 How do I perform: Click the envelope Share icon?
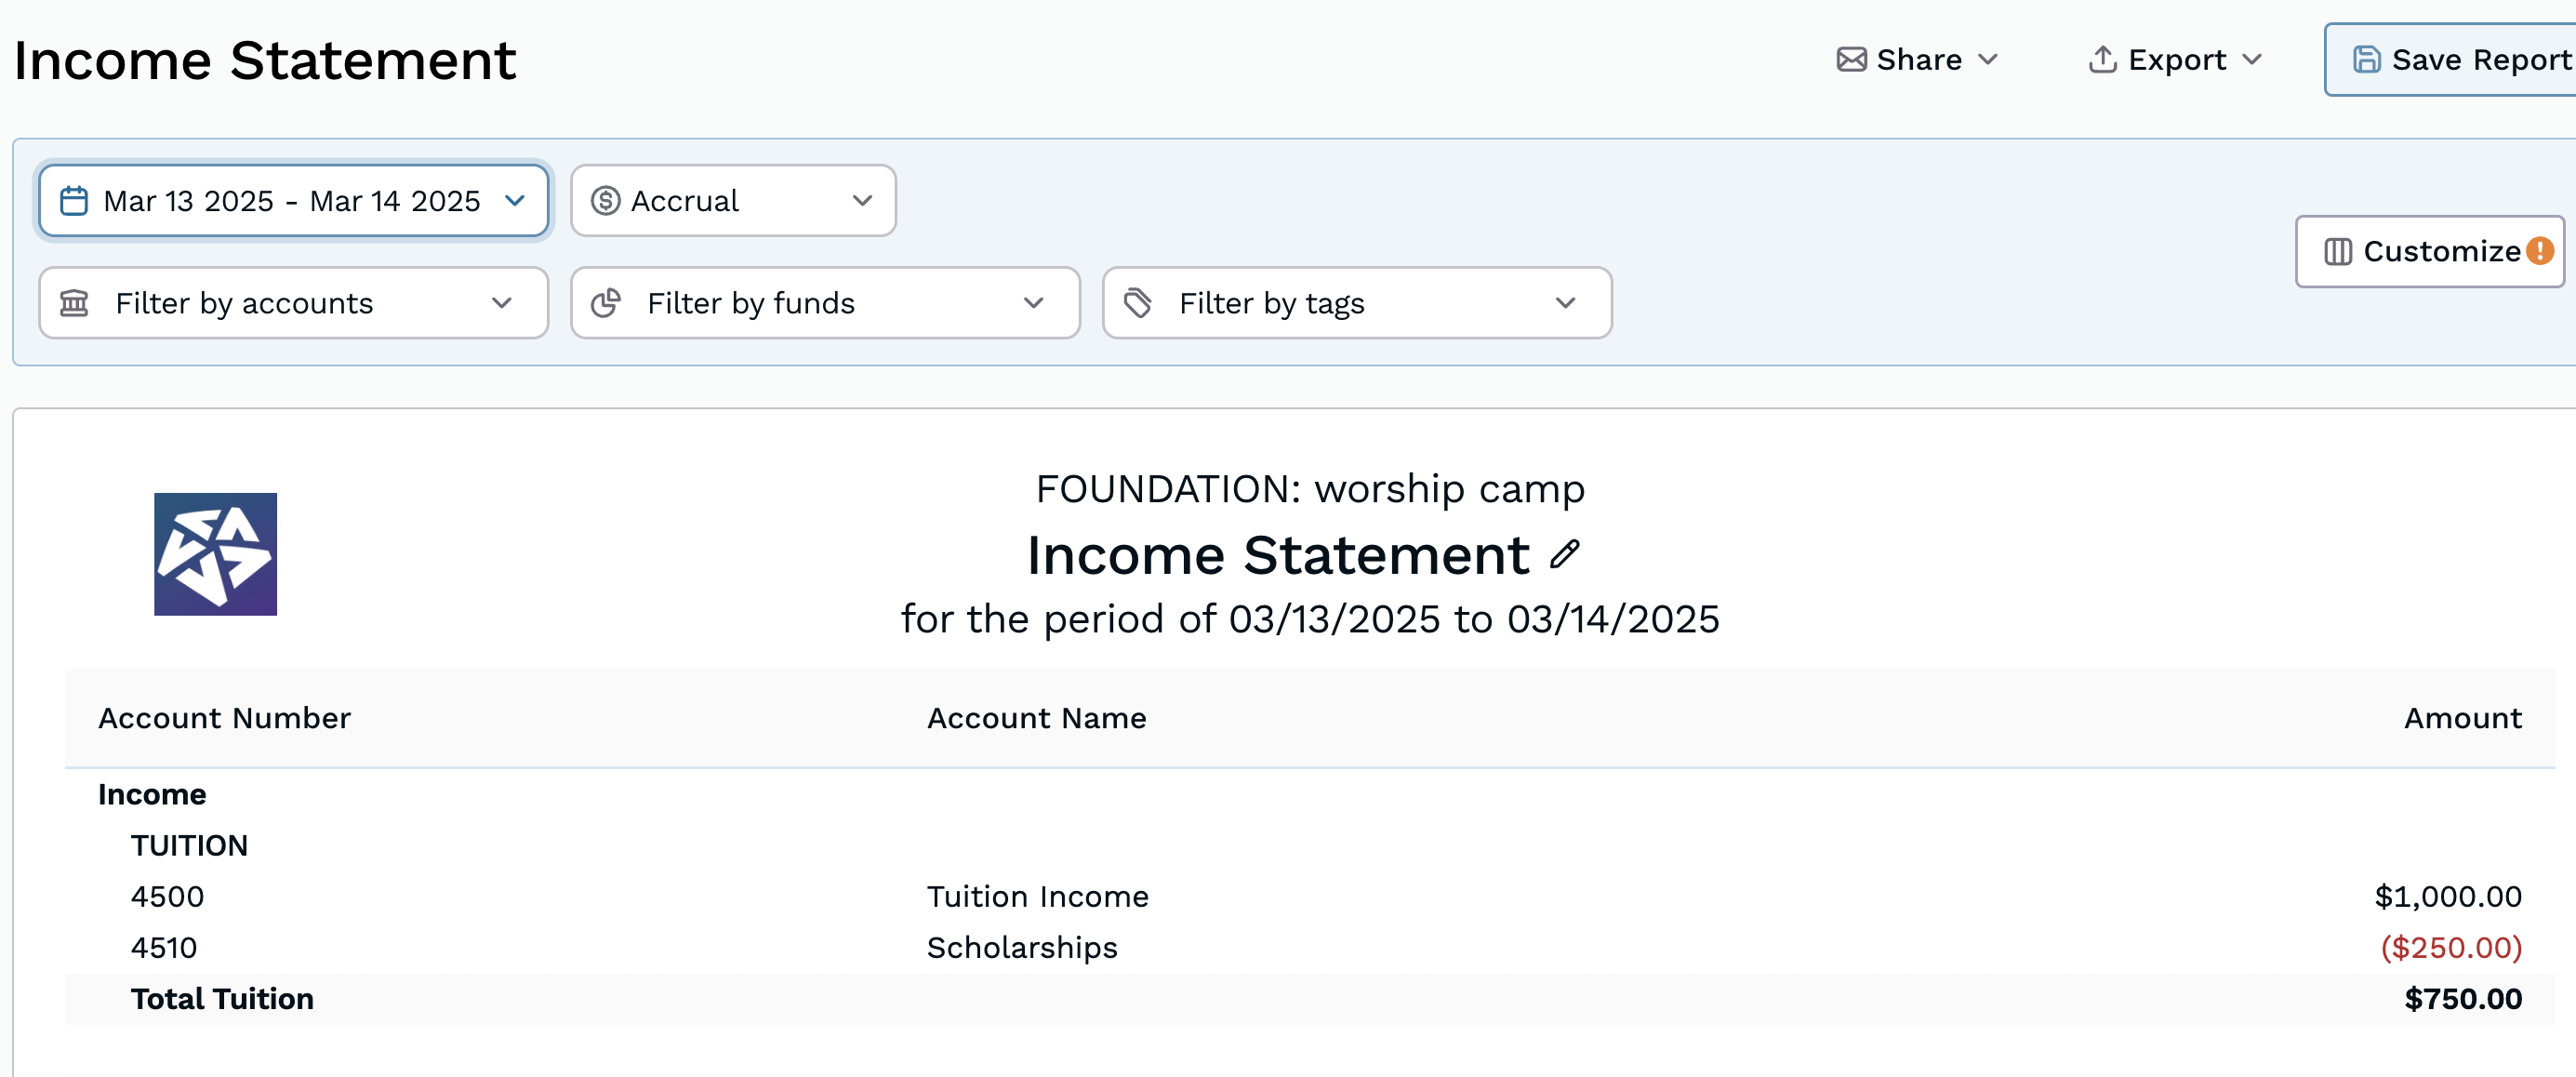[1851, 60]
